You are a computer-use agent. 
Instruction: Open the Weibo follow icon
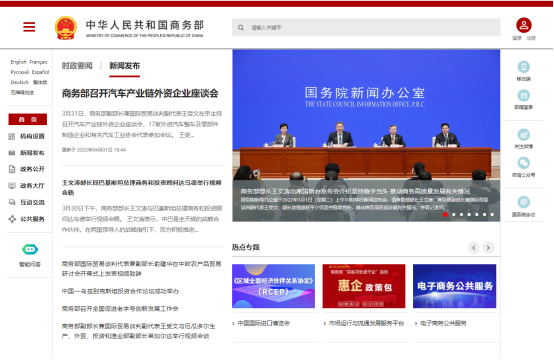click(524, 135)
